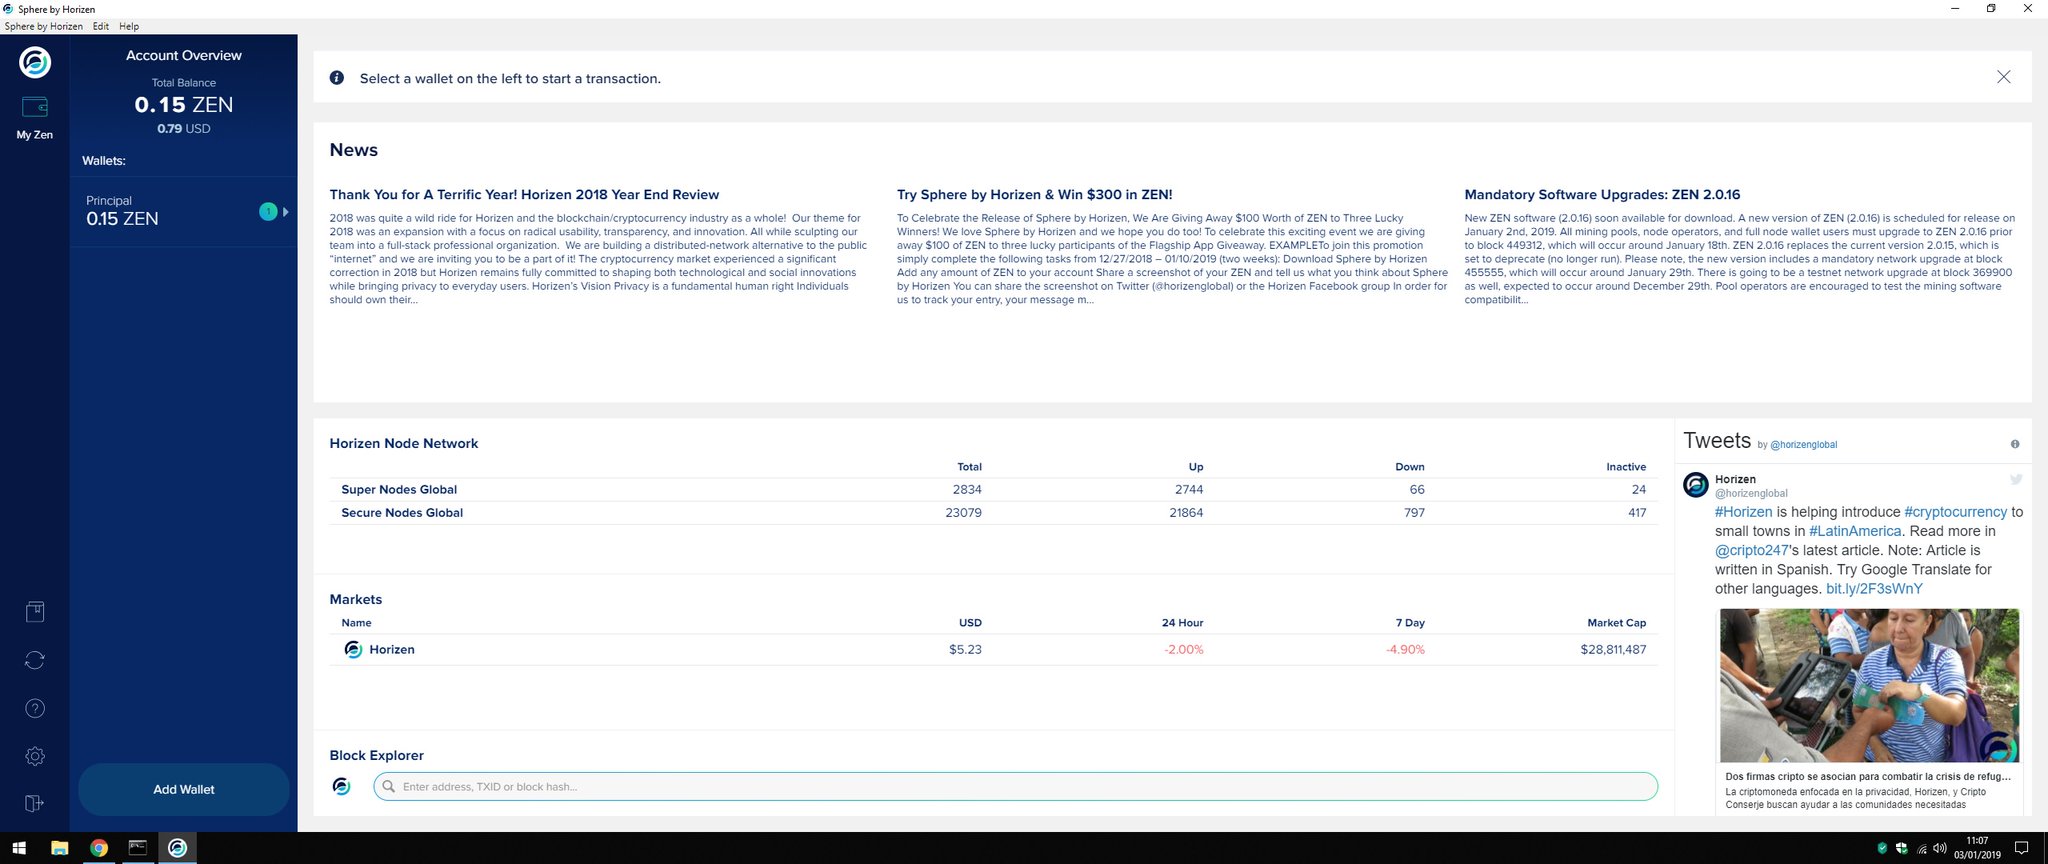Click the teal badge on Principal wallet
The width and height of the screenshot is (2048, 864).
click(x=268, y=212)
